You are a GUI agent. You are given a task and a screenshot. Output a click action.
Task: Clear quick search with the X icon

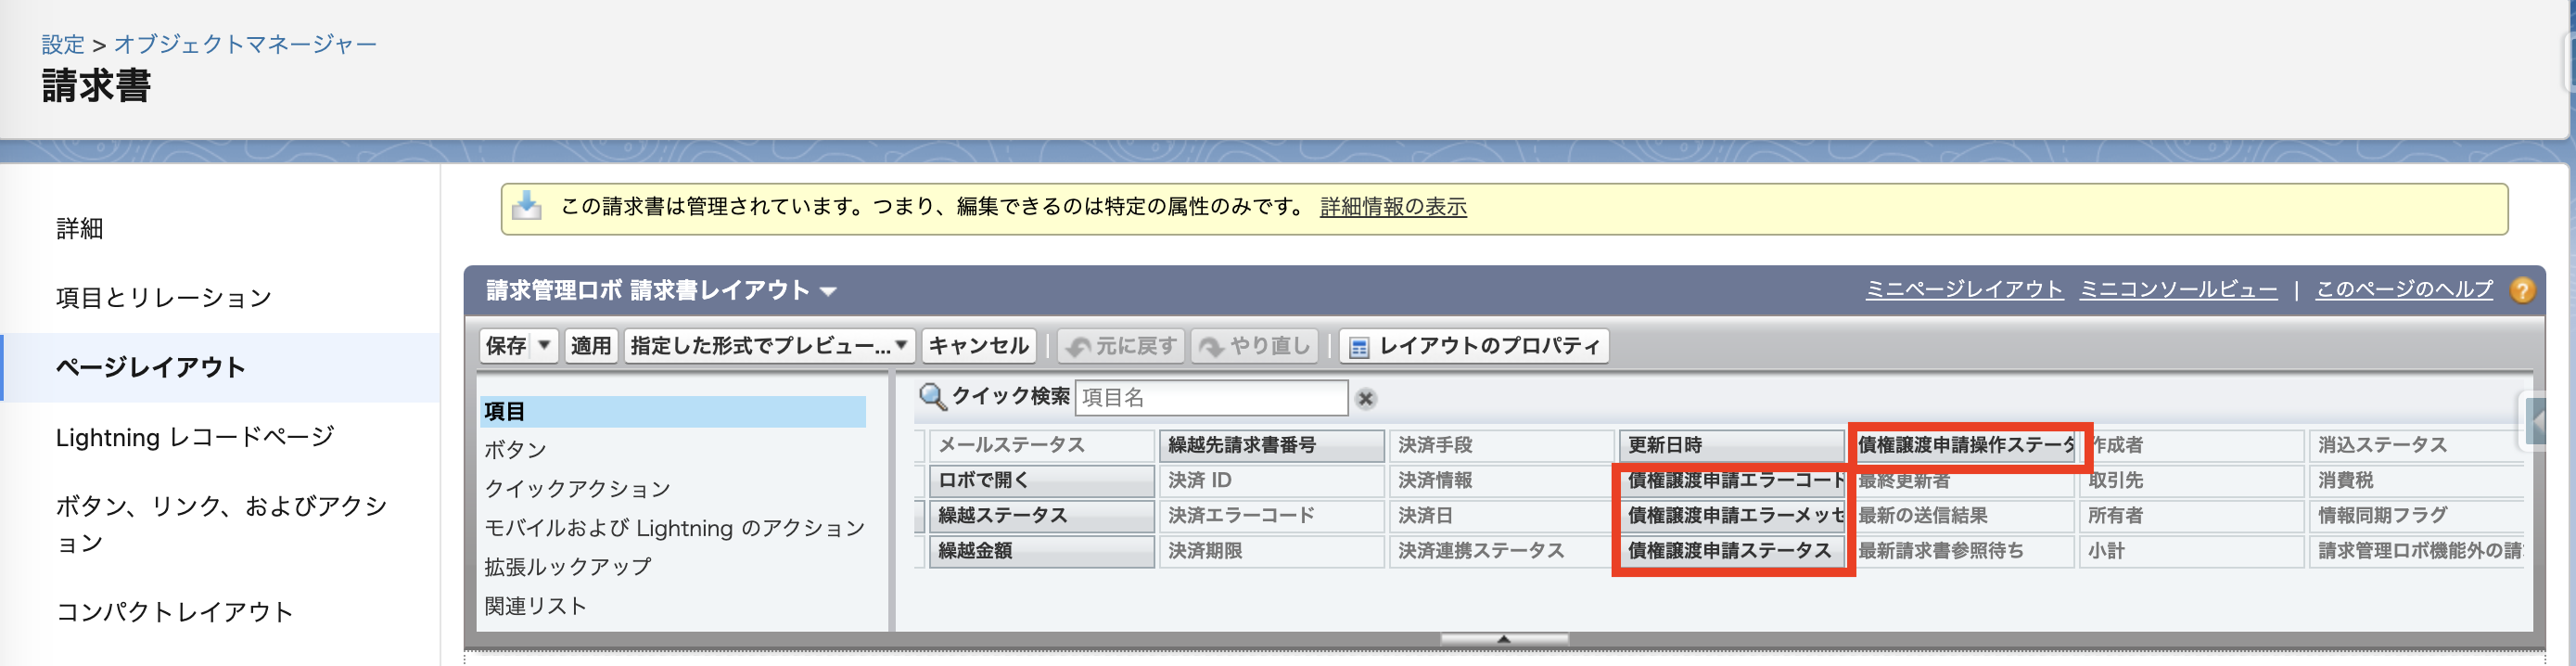(1366, 398)
